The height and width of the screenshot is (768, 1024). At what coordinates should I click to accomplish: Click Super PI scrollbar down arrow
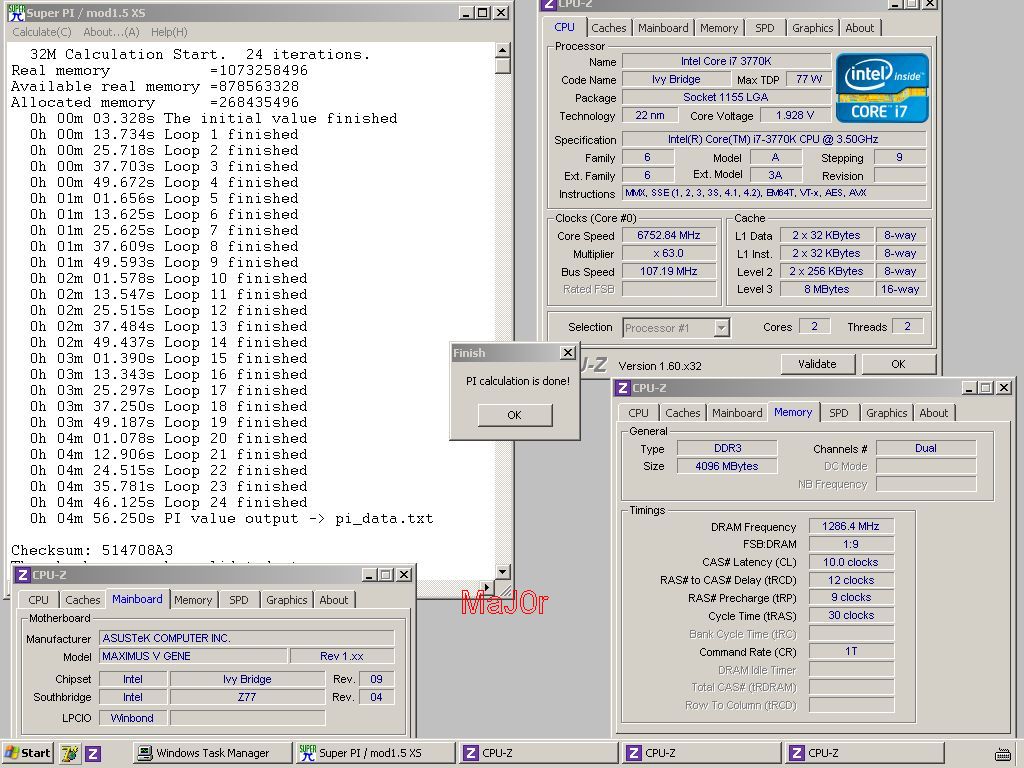[x=502, y=571]
